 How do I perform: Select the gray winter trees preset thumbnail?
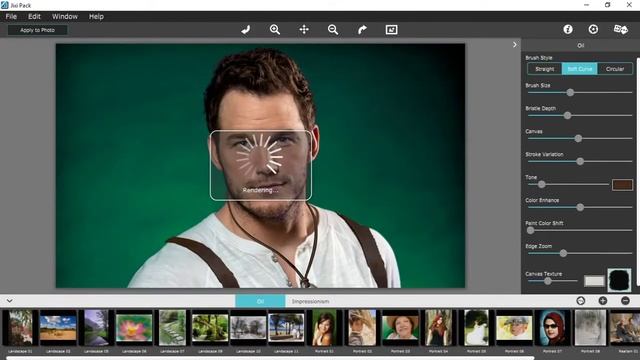pos(248,328)
